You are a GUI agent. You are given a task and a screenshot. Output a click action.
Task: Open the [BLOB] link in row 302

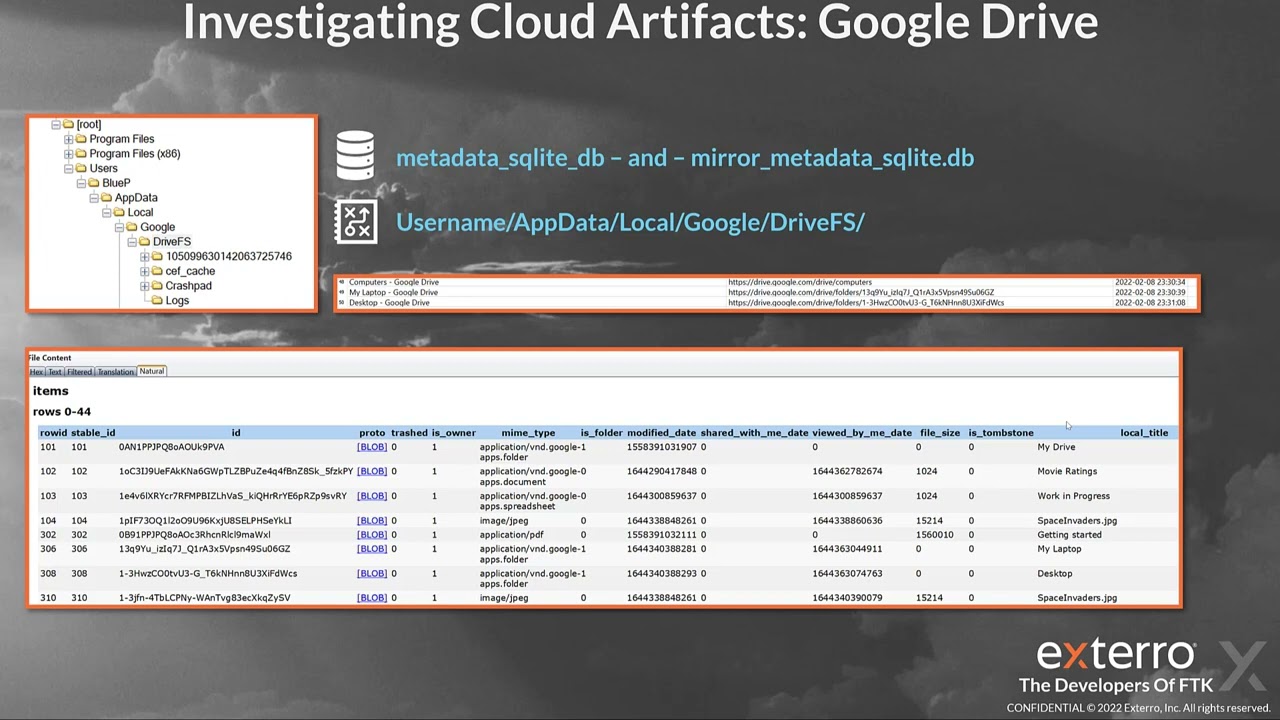372,535
